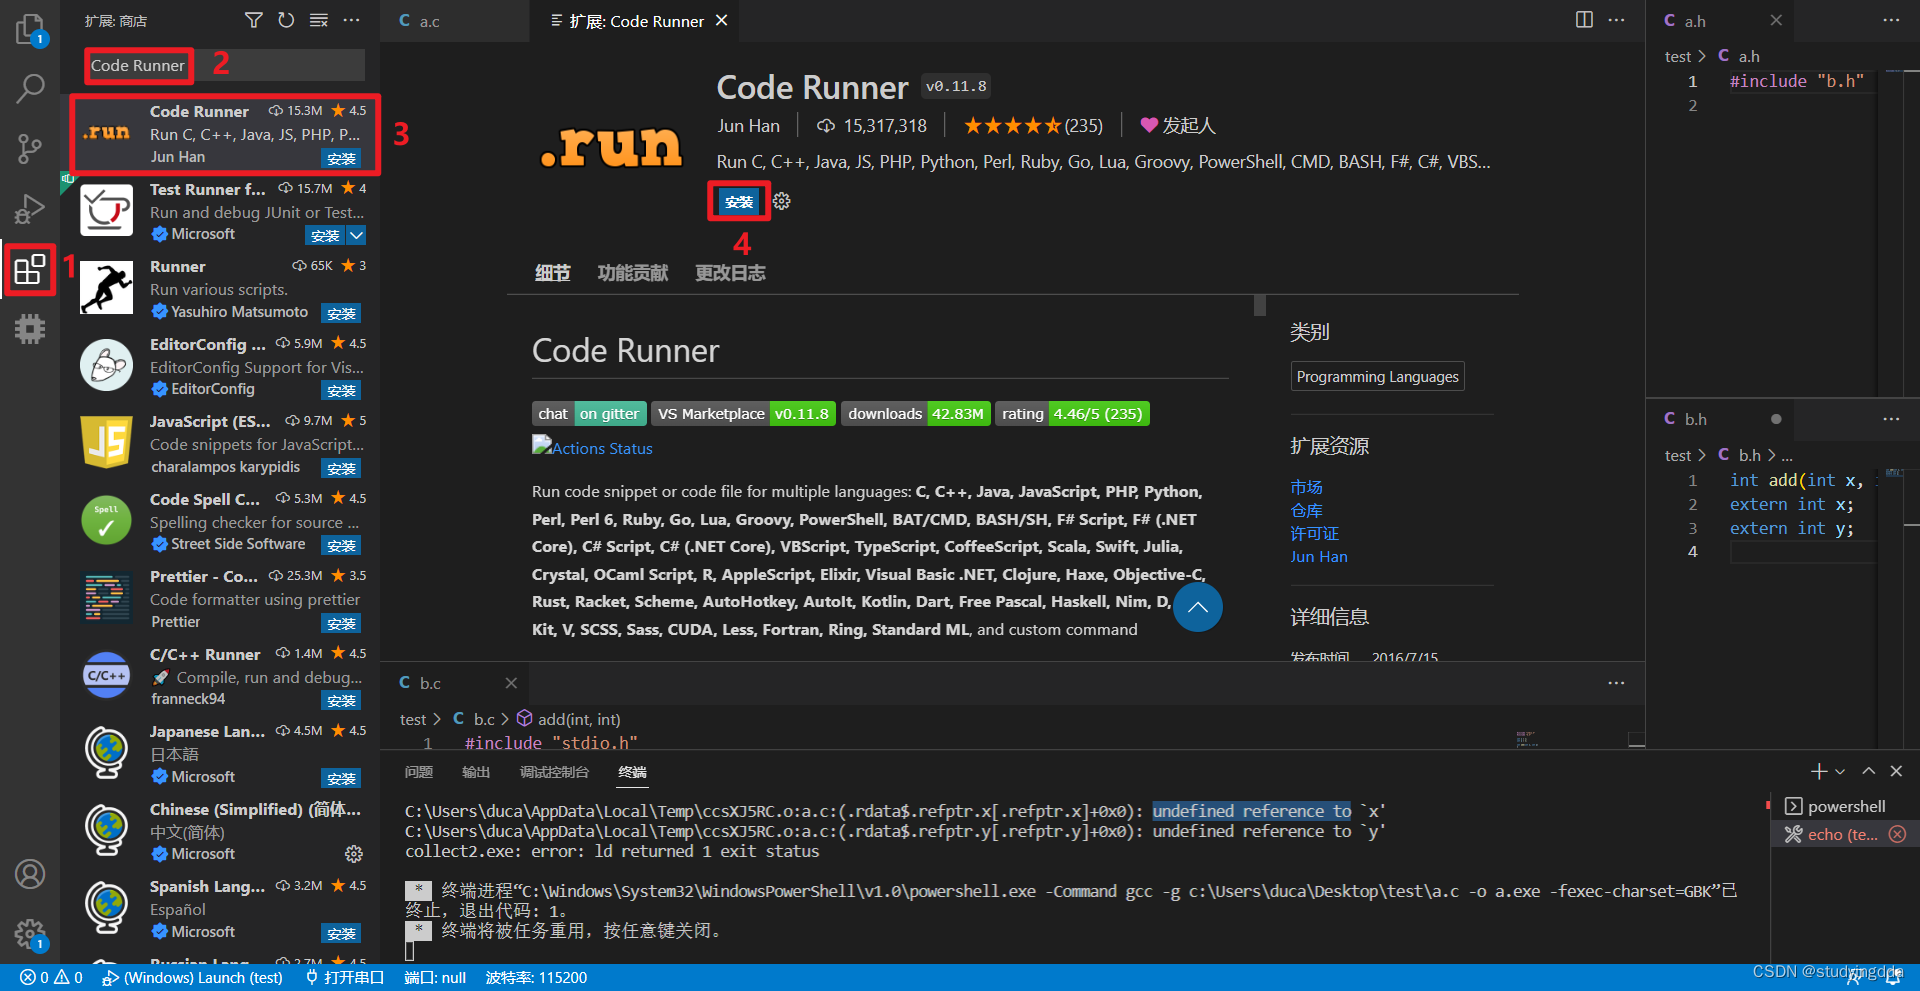Install Code Runner from the list entry

341,158
